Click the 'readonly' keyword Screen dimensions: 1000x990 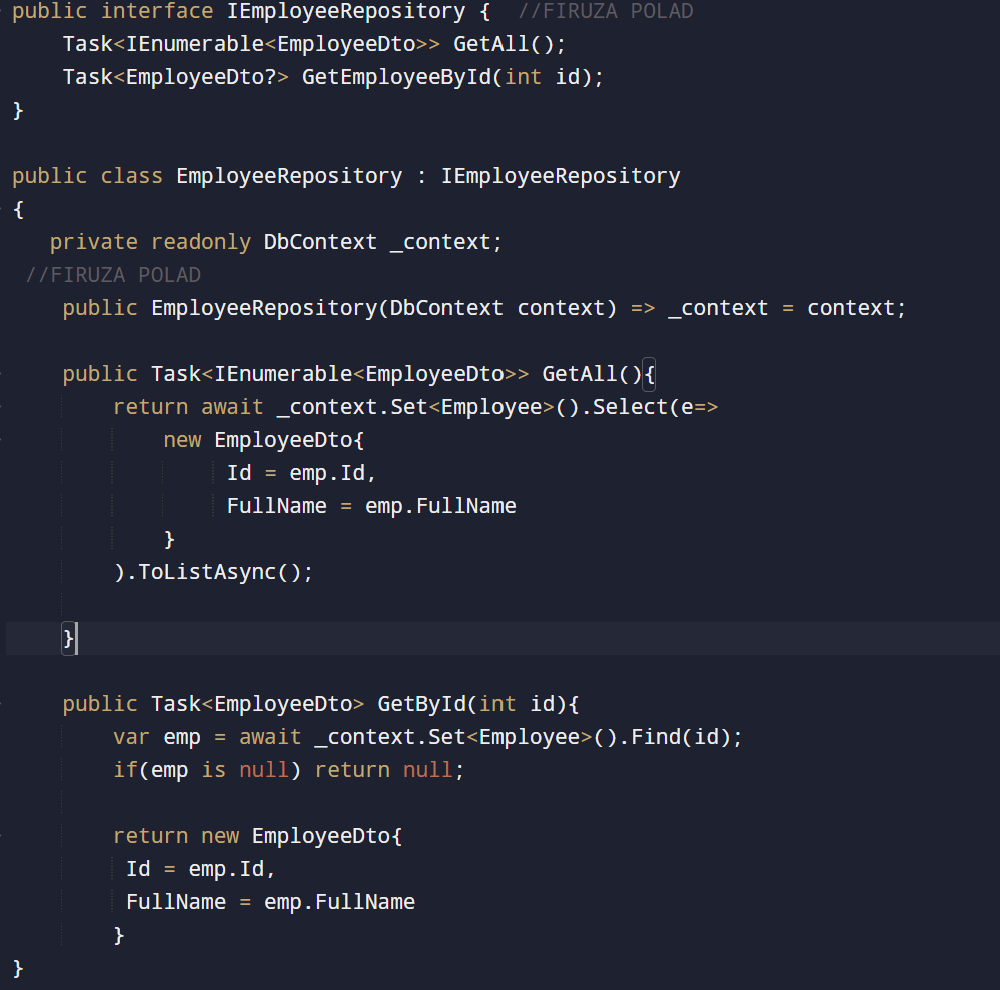tap(201, 242)
